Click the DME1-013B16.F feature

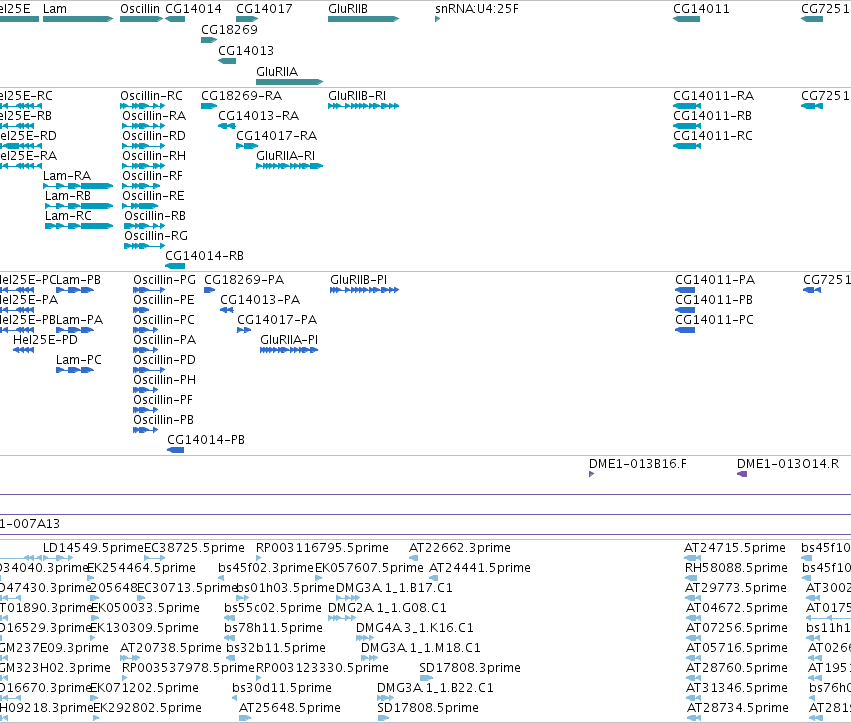click(592, 474)
